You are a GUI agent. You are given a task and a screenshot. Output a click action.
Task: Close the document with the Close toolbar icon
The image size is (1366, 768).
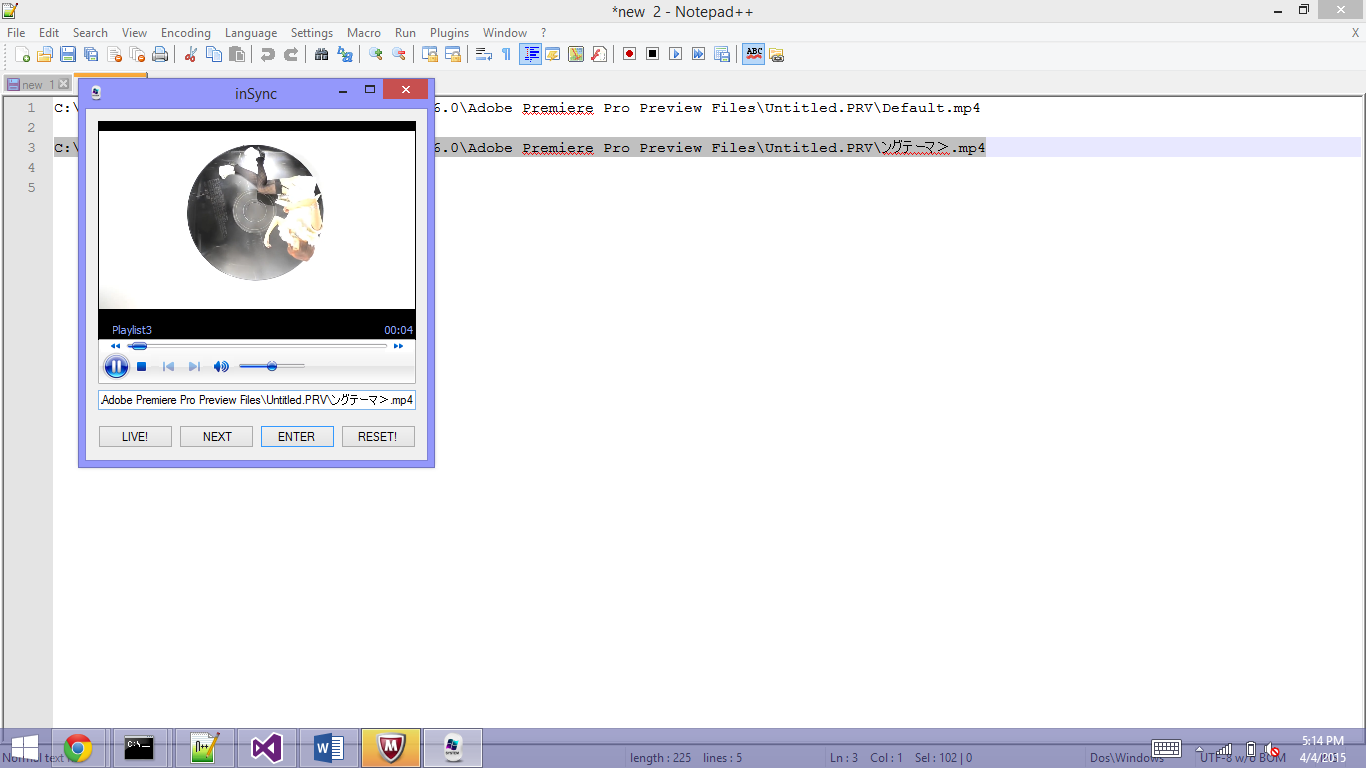point(114,54)
